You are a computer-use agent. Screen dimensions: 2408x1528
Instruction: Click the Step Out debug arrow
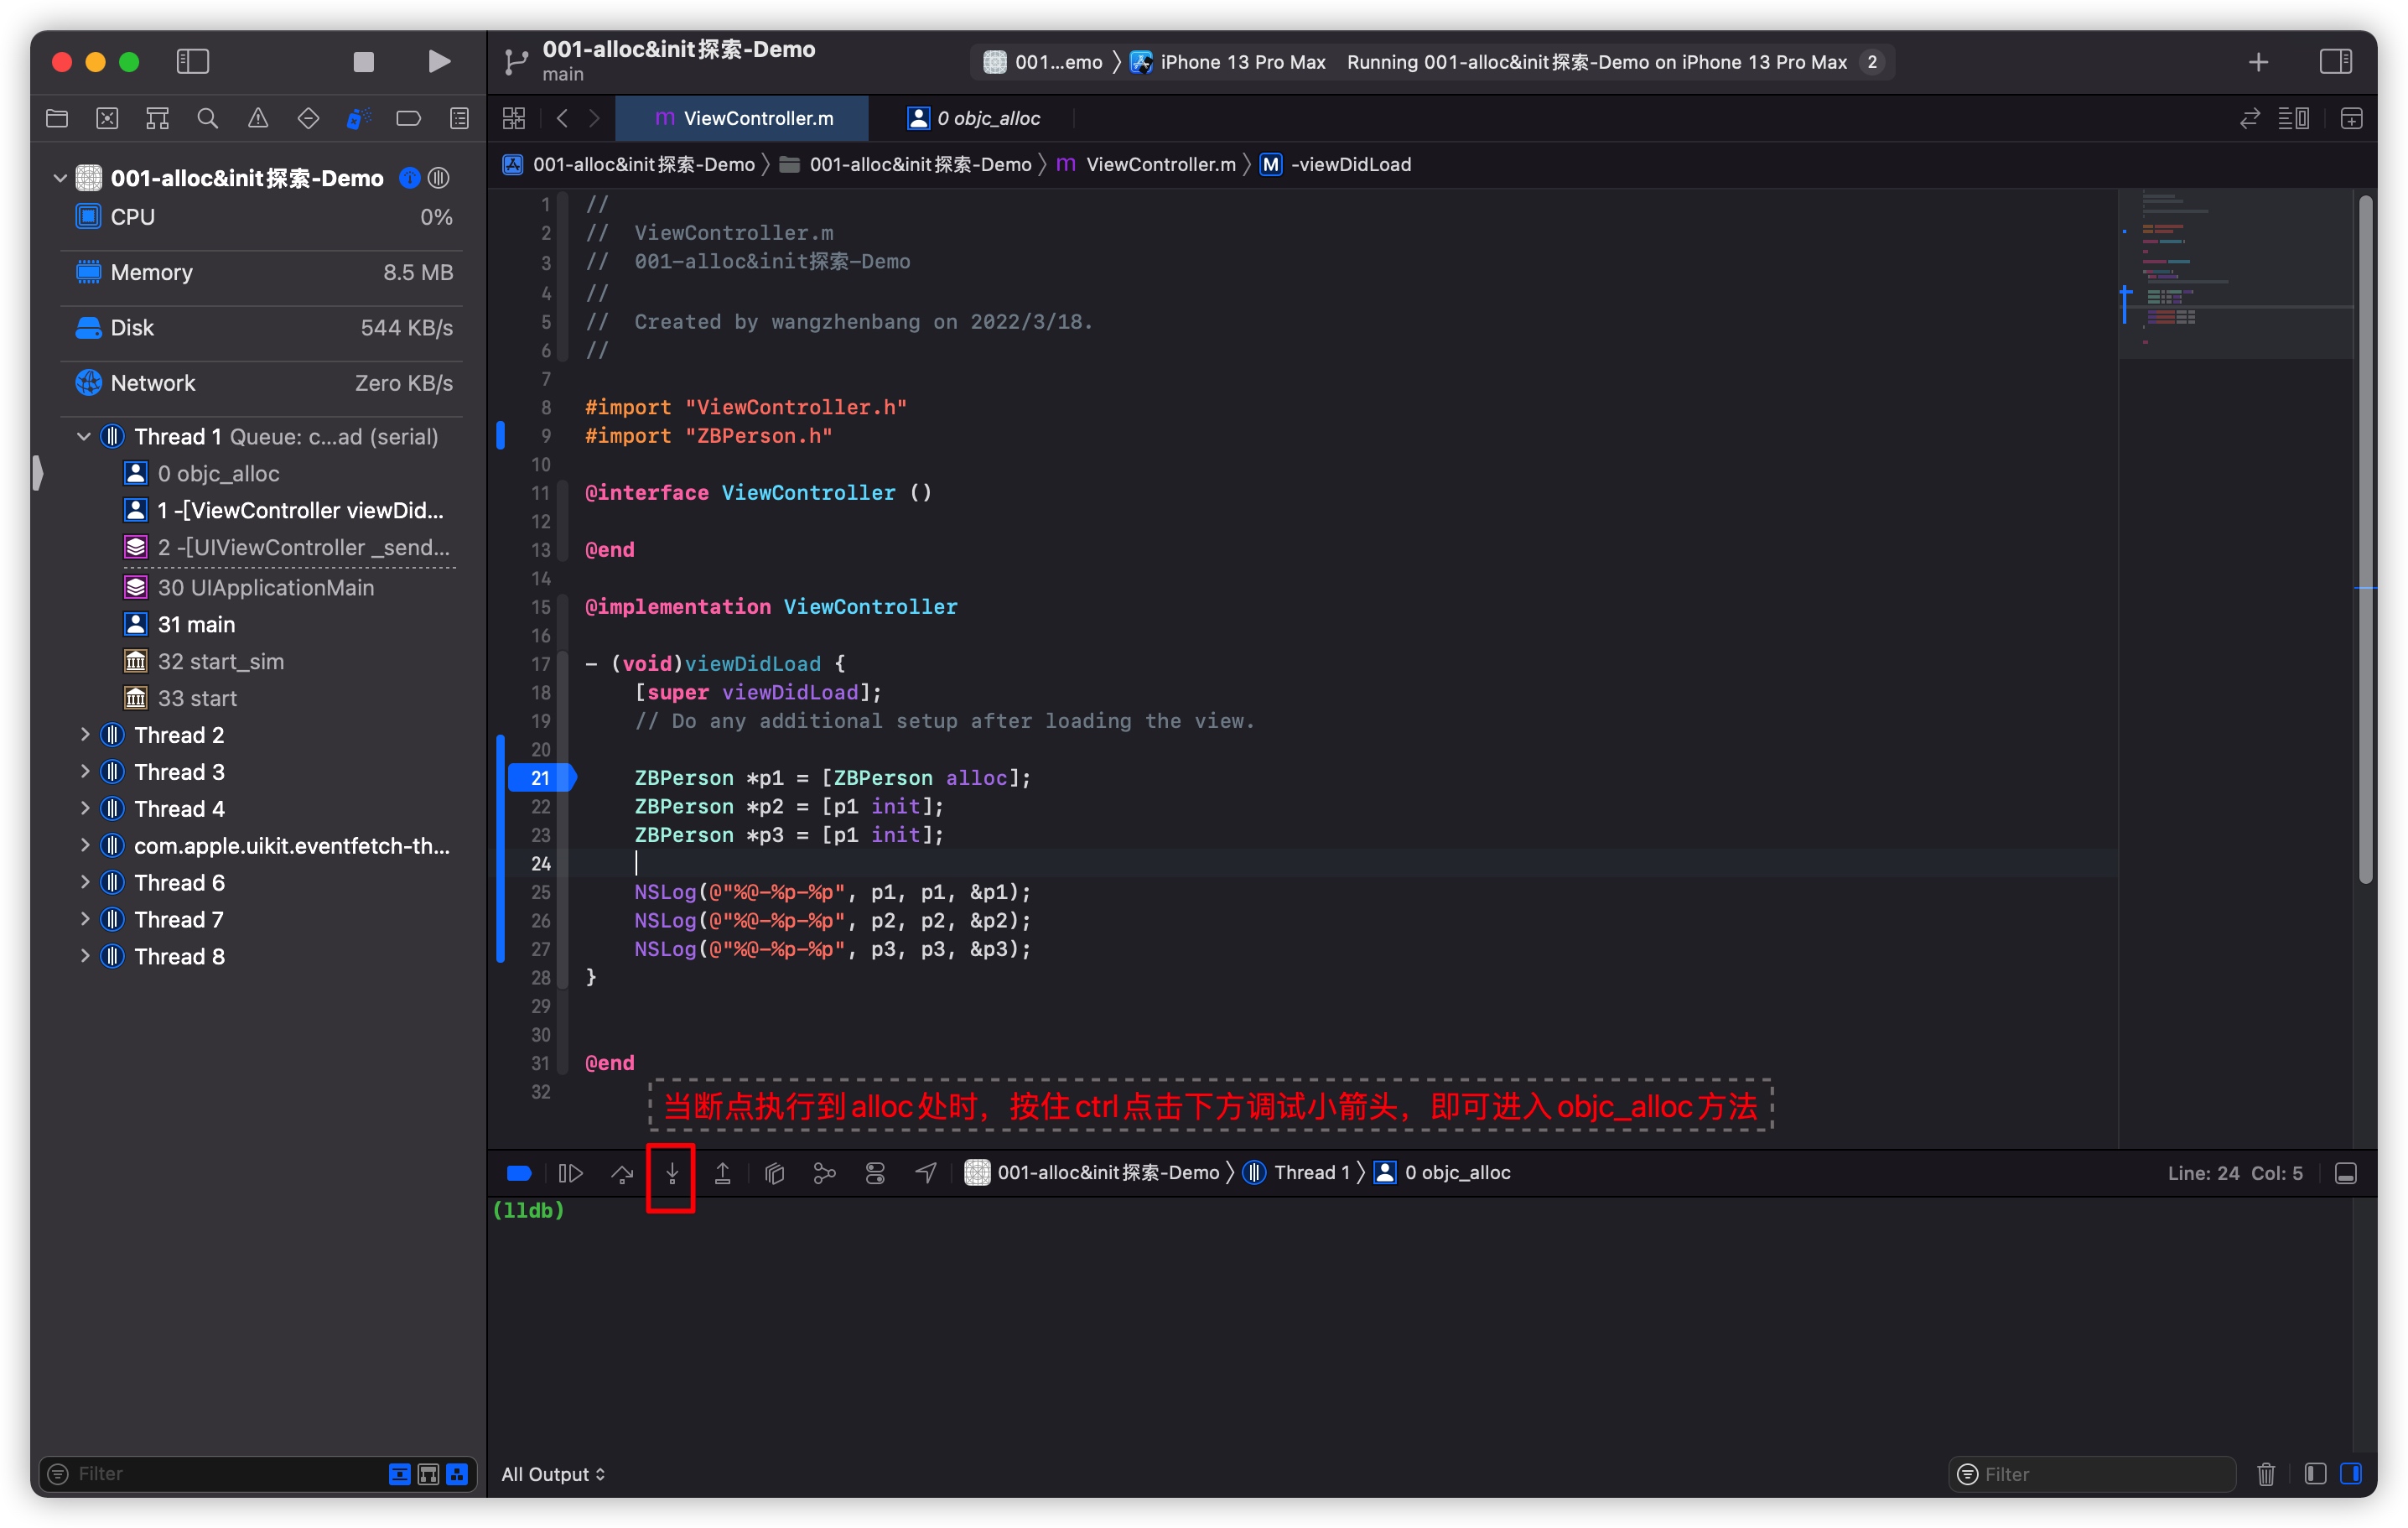click(722, 1173)
